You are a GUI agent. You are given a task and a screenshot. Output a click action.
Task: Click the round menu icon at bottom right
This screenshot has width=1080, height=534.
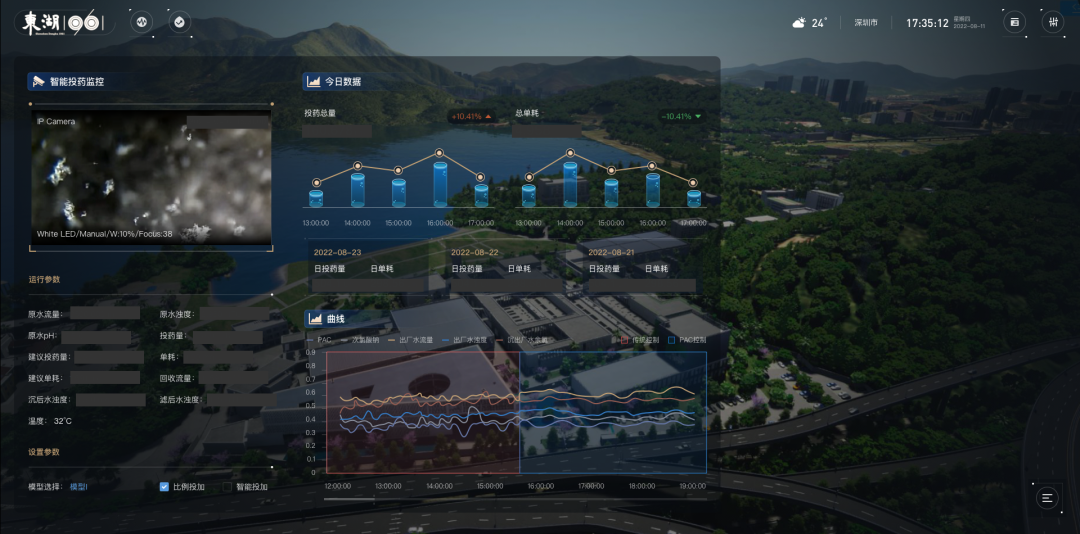tap(1047, 497)
